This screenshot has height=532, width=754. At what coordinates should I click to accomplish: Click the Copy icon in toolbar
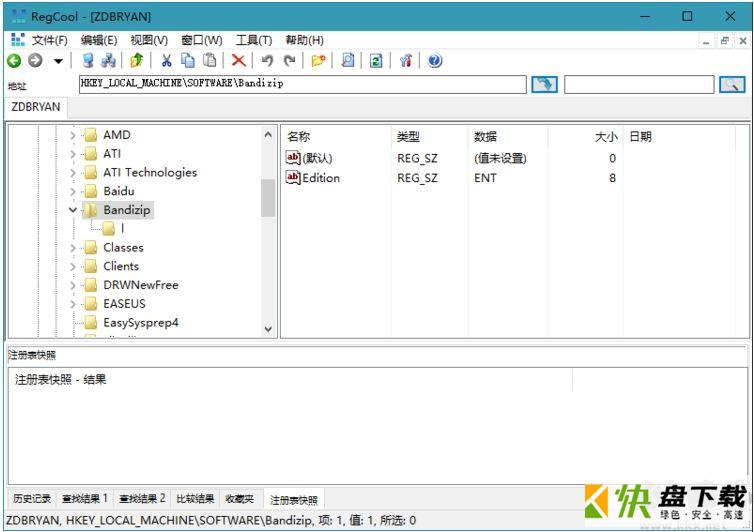coord(188,61)
